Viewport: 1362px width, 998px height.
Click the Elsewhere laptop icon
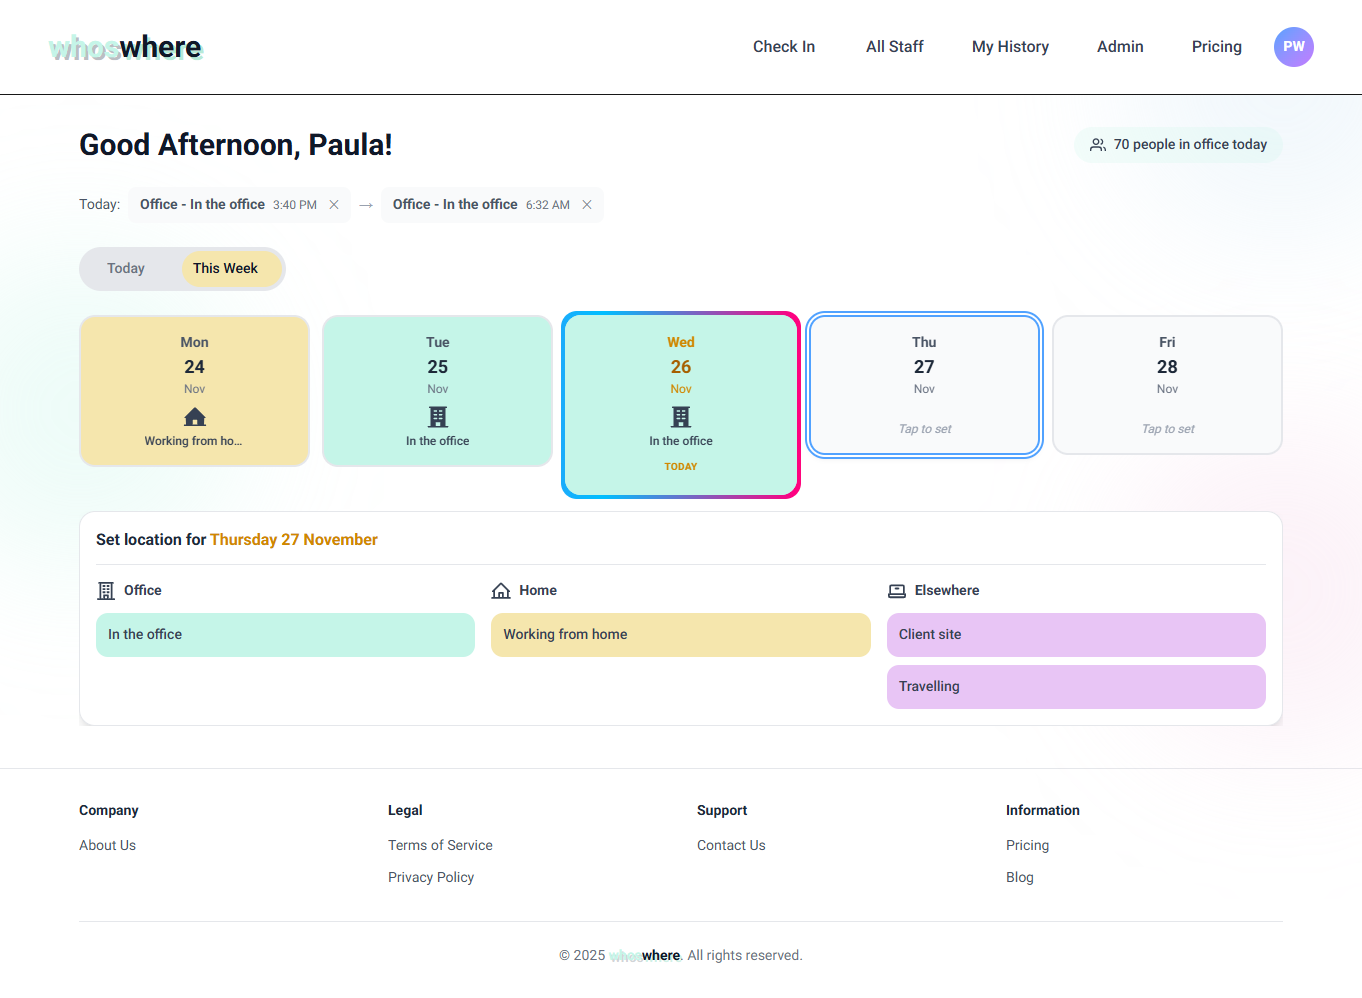click(x=897, y=590)
